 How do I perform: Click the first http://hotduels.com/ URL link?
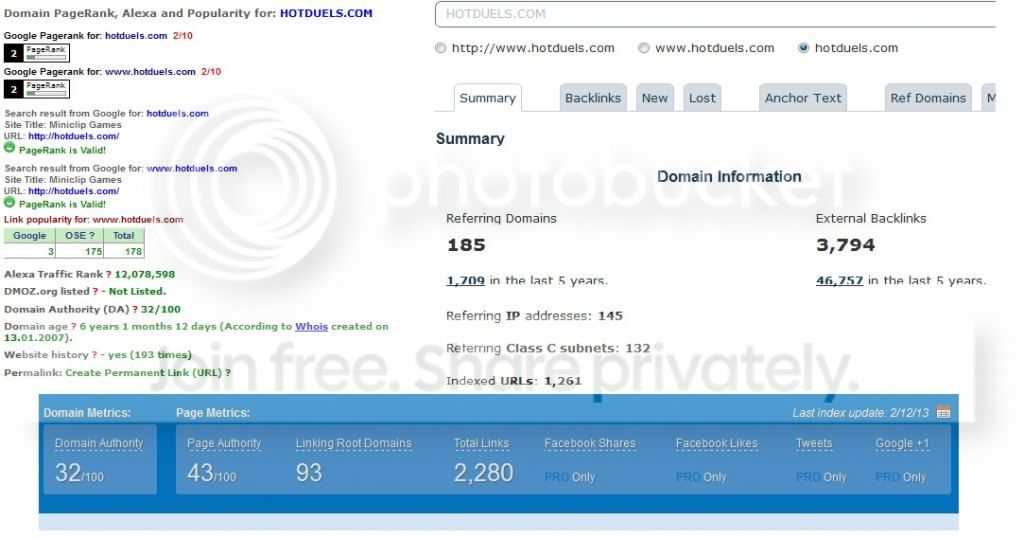73,136
